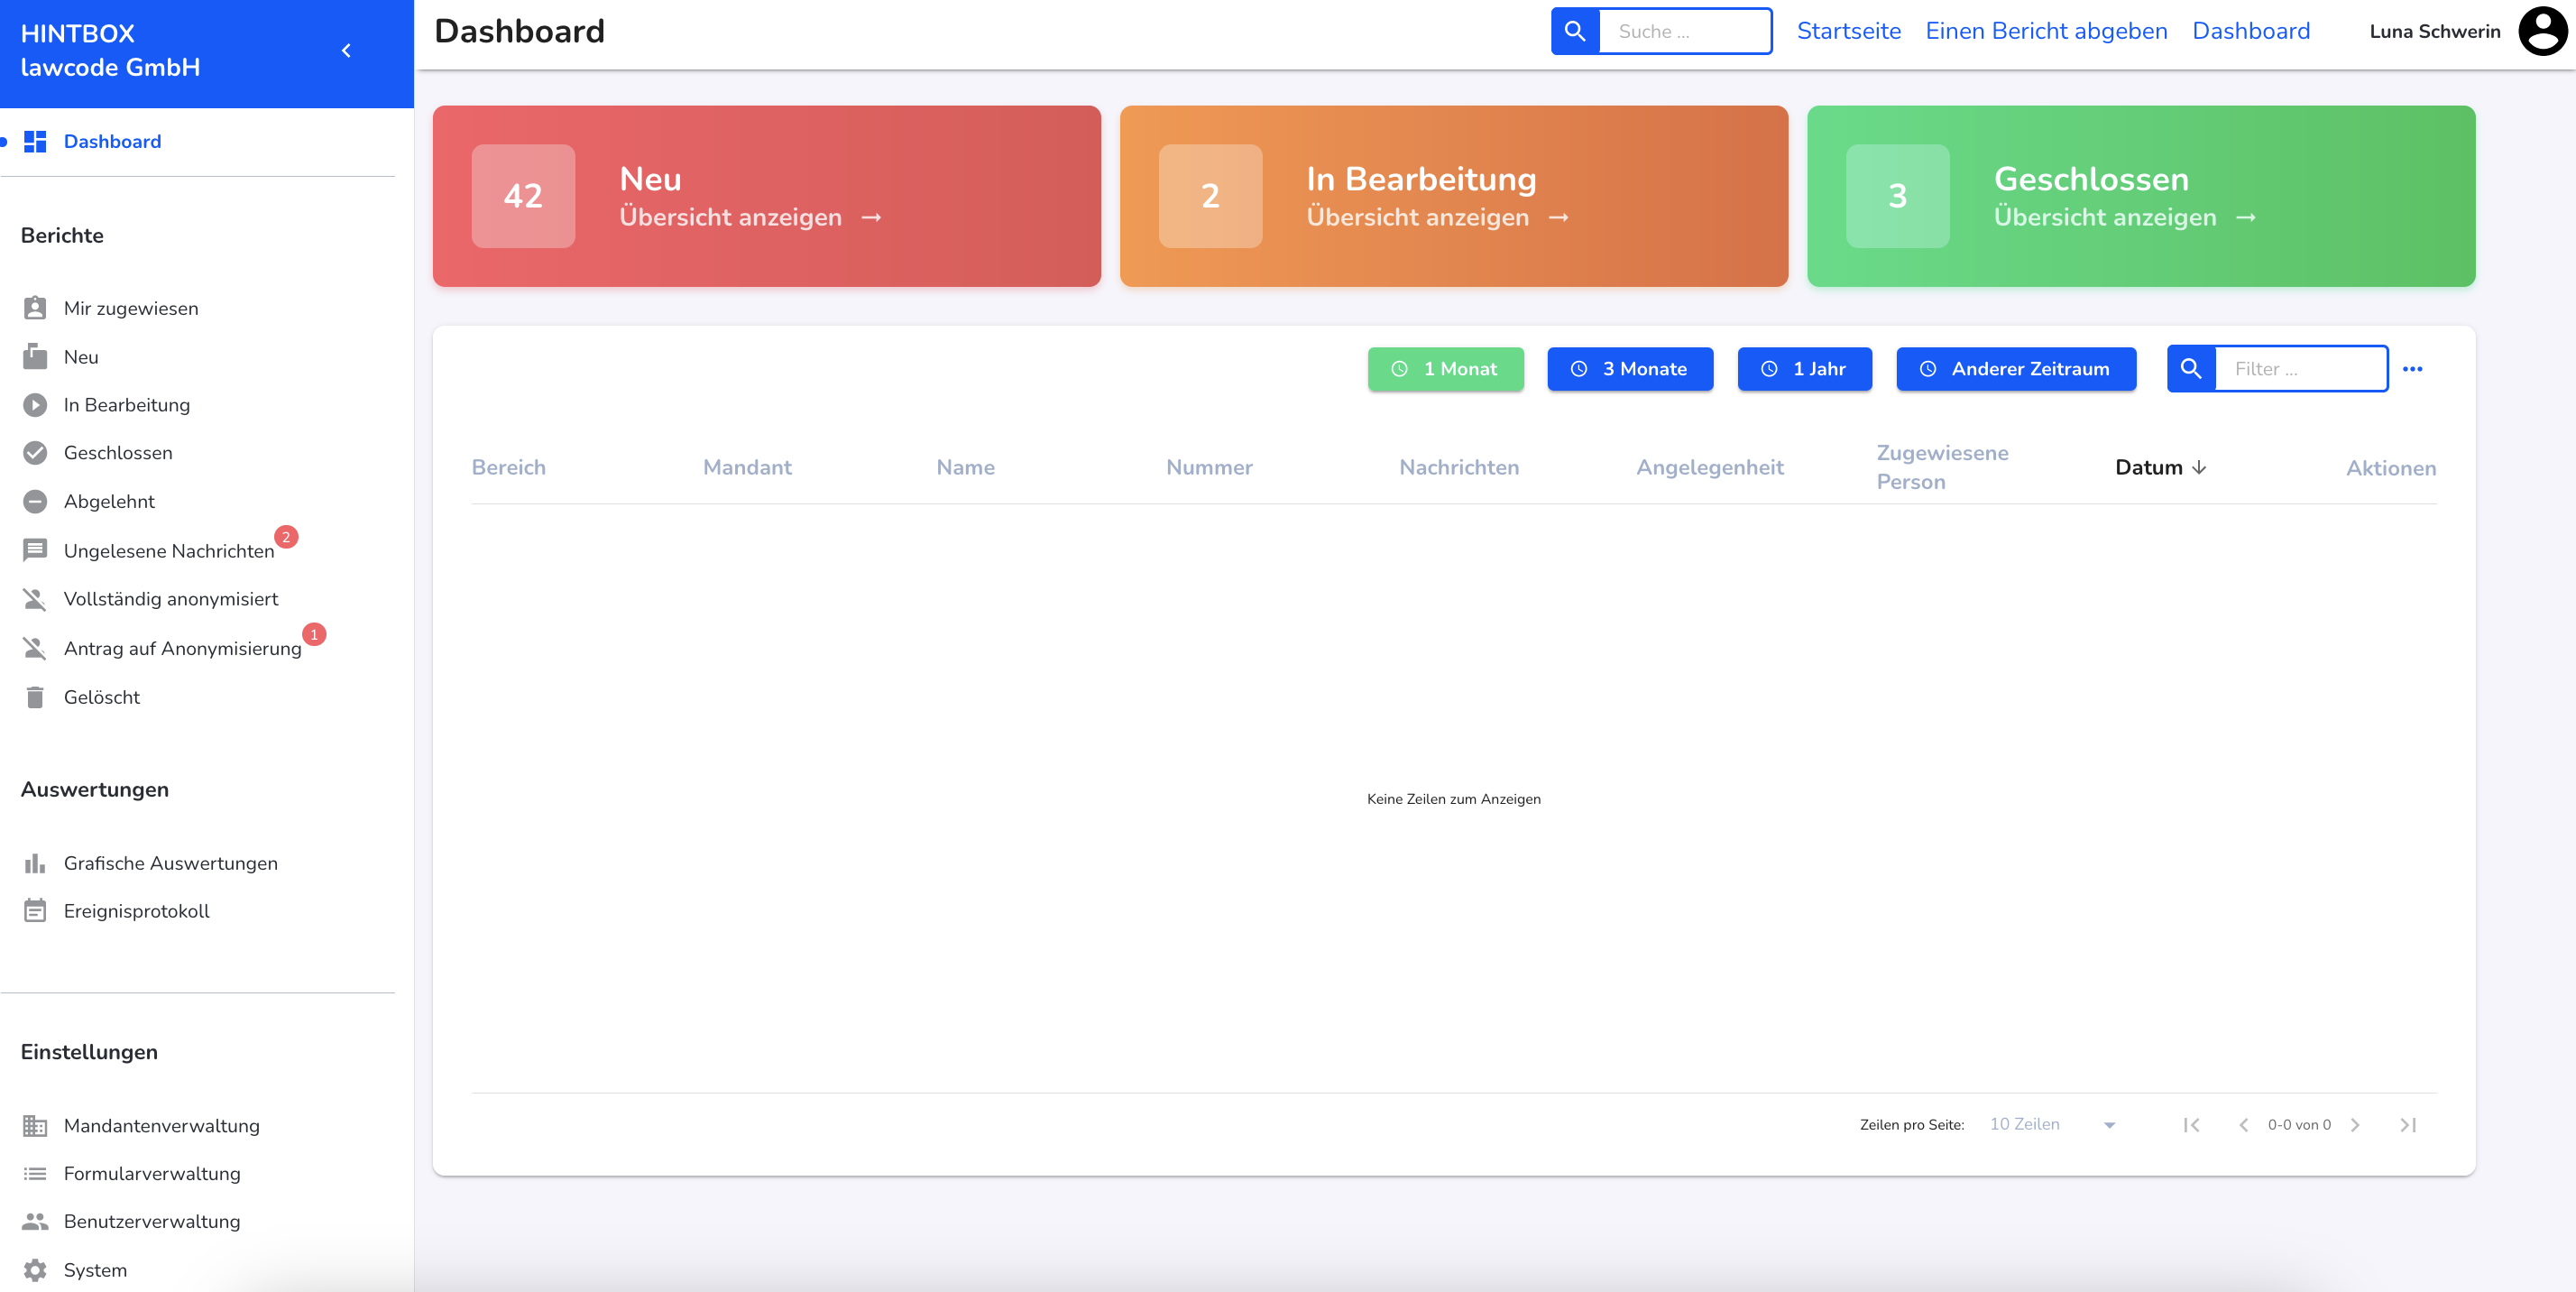
Task: Click the Neu folder icon in sidebar
Action: (35, 357)
